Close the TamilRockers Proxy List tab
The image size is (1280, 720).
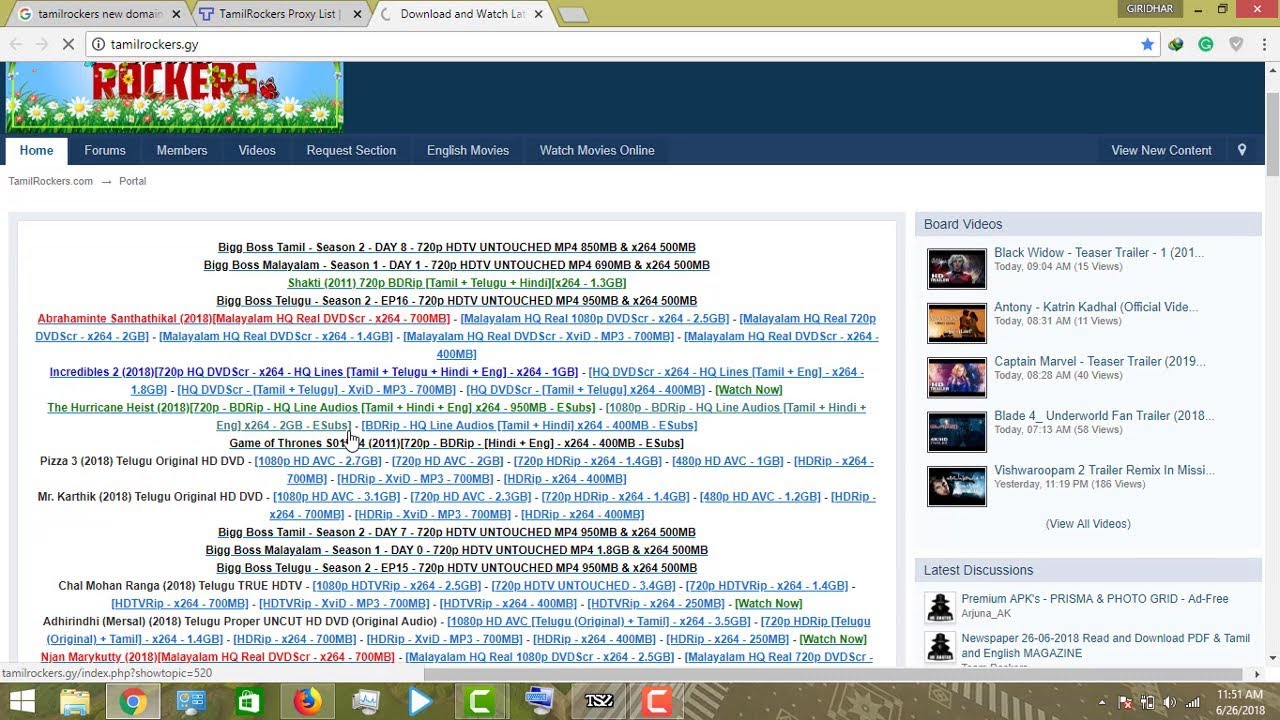point(359,14)
